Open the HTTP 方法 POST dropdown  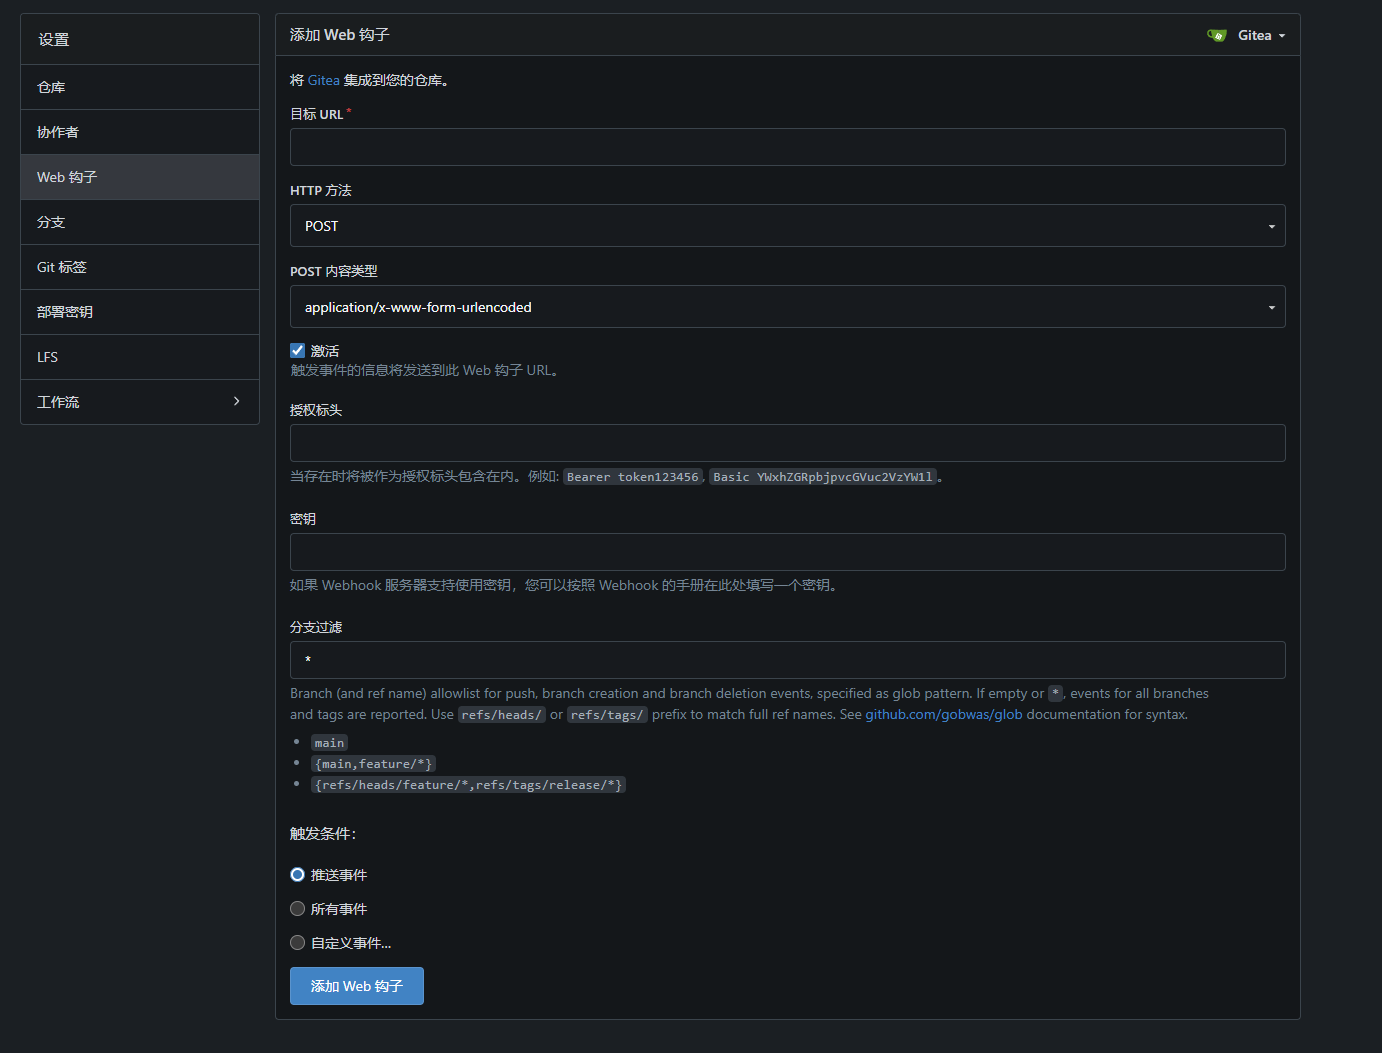click(787, 226)
